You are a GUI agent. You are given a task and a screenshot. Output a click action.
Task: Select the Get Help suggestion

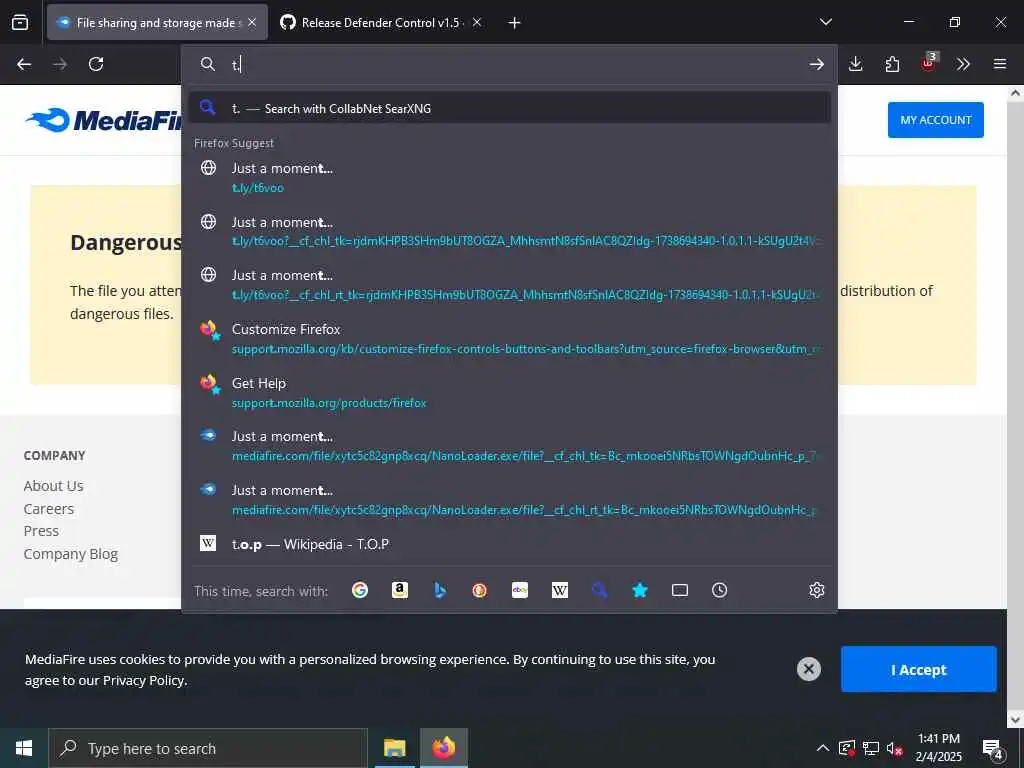(x=509, y=392)
